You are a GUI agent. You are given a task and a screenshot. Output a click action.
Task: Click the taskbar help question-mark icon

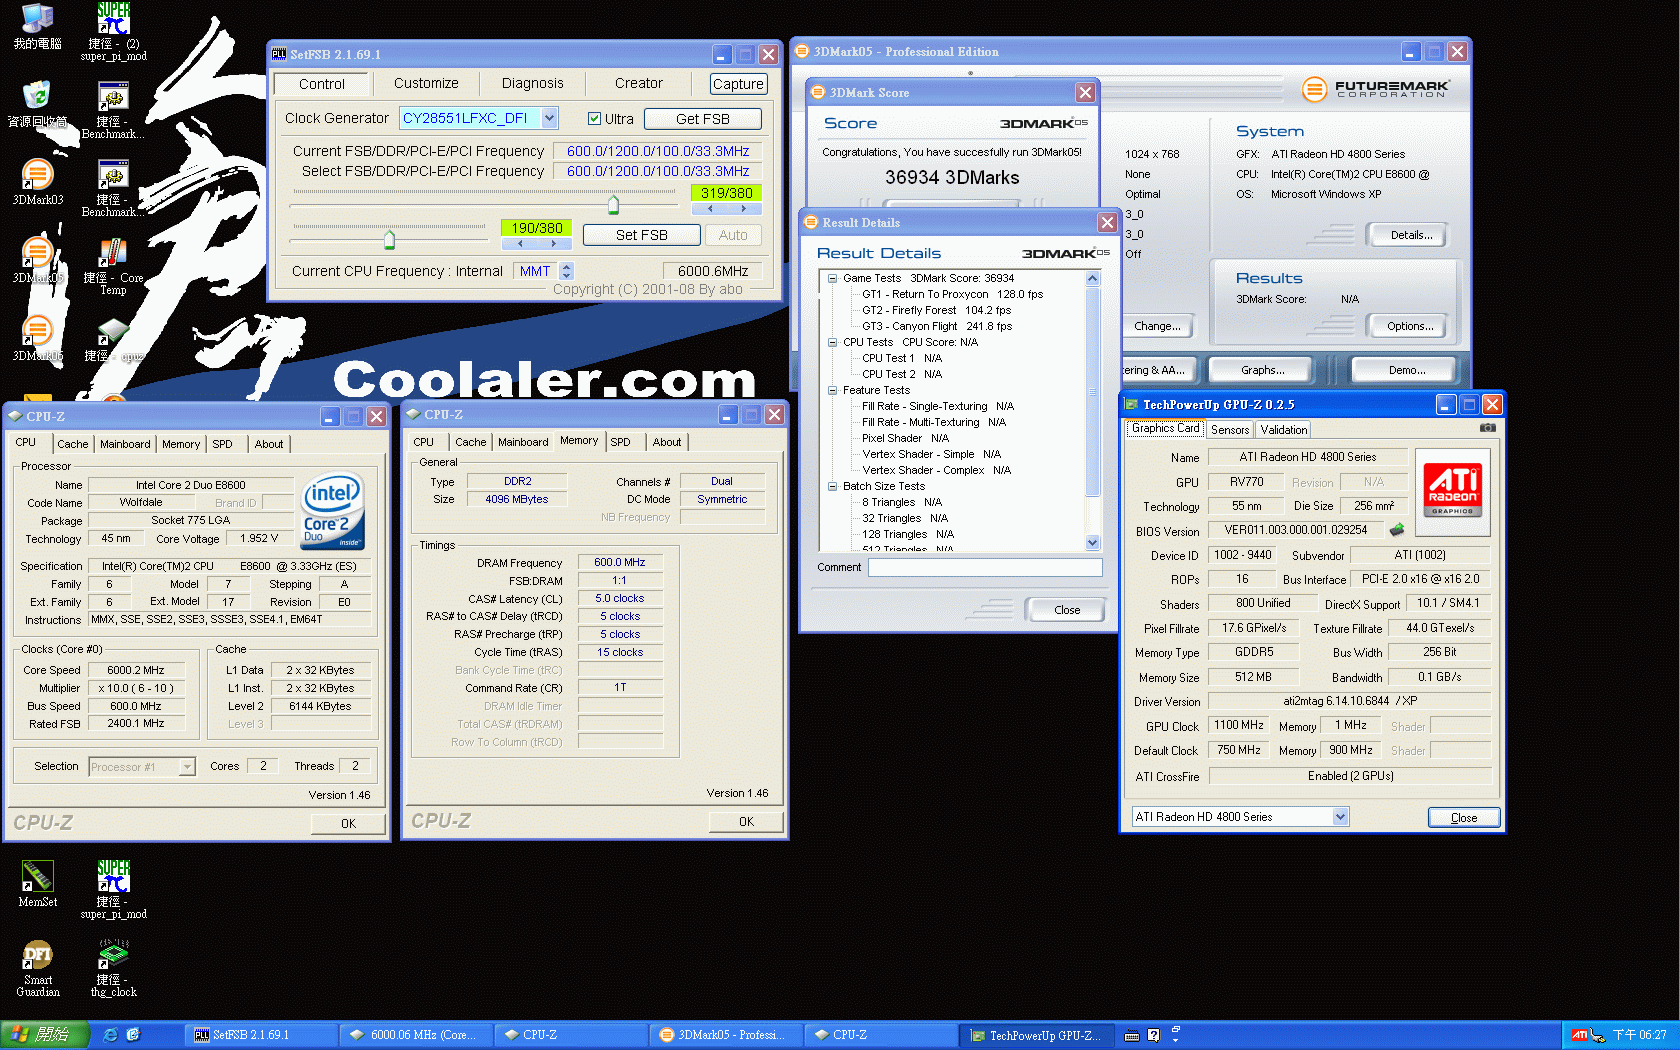pyautogui.click(x=1153, y=1035)
